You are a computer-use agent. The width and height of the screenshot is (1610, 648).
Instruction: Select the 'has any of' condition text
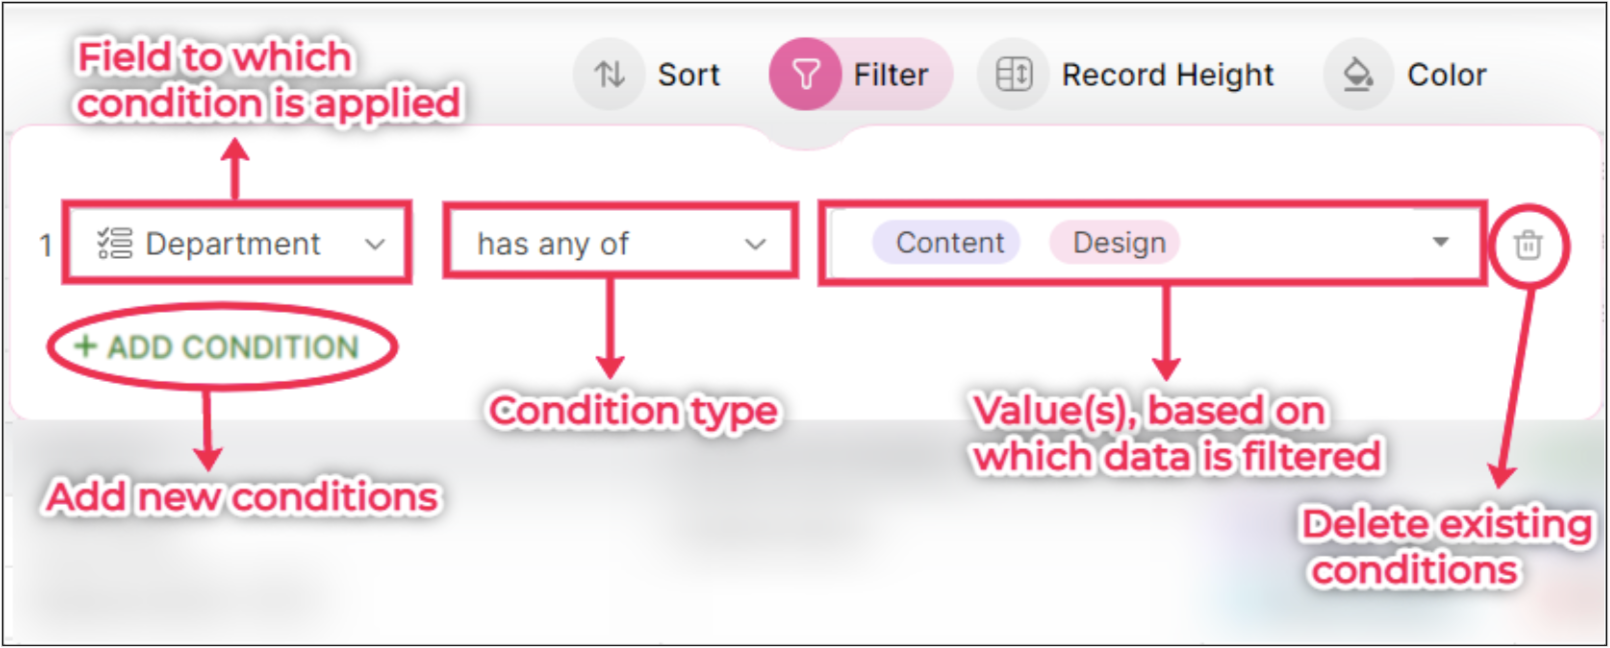tap(552, 244)
